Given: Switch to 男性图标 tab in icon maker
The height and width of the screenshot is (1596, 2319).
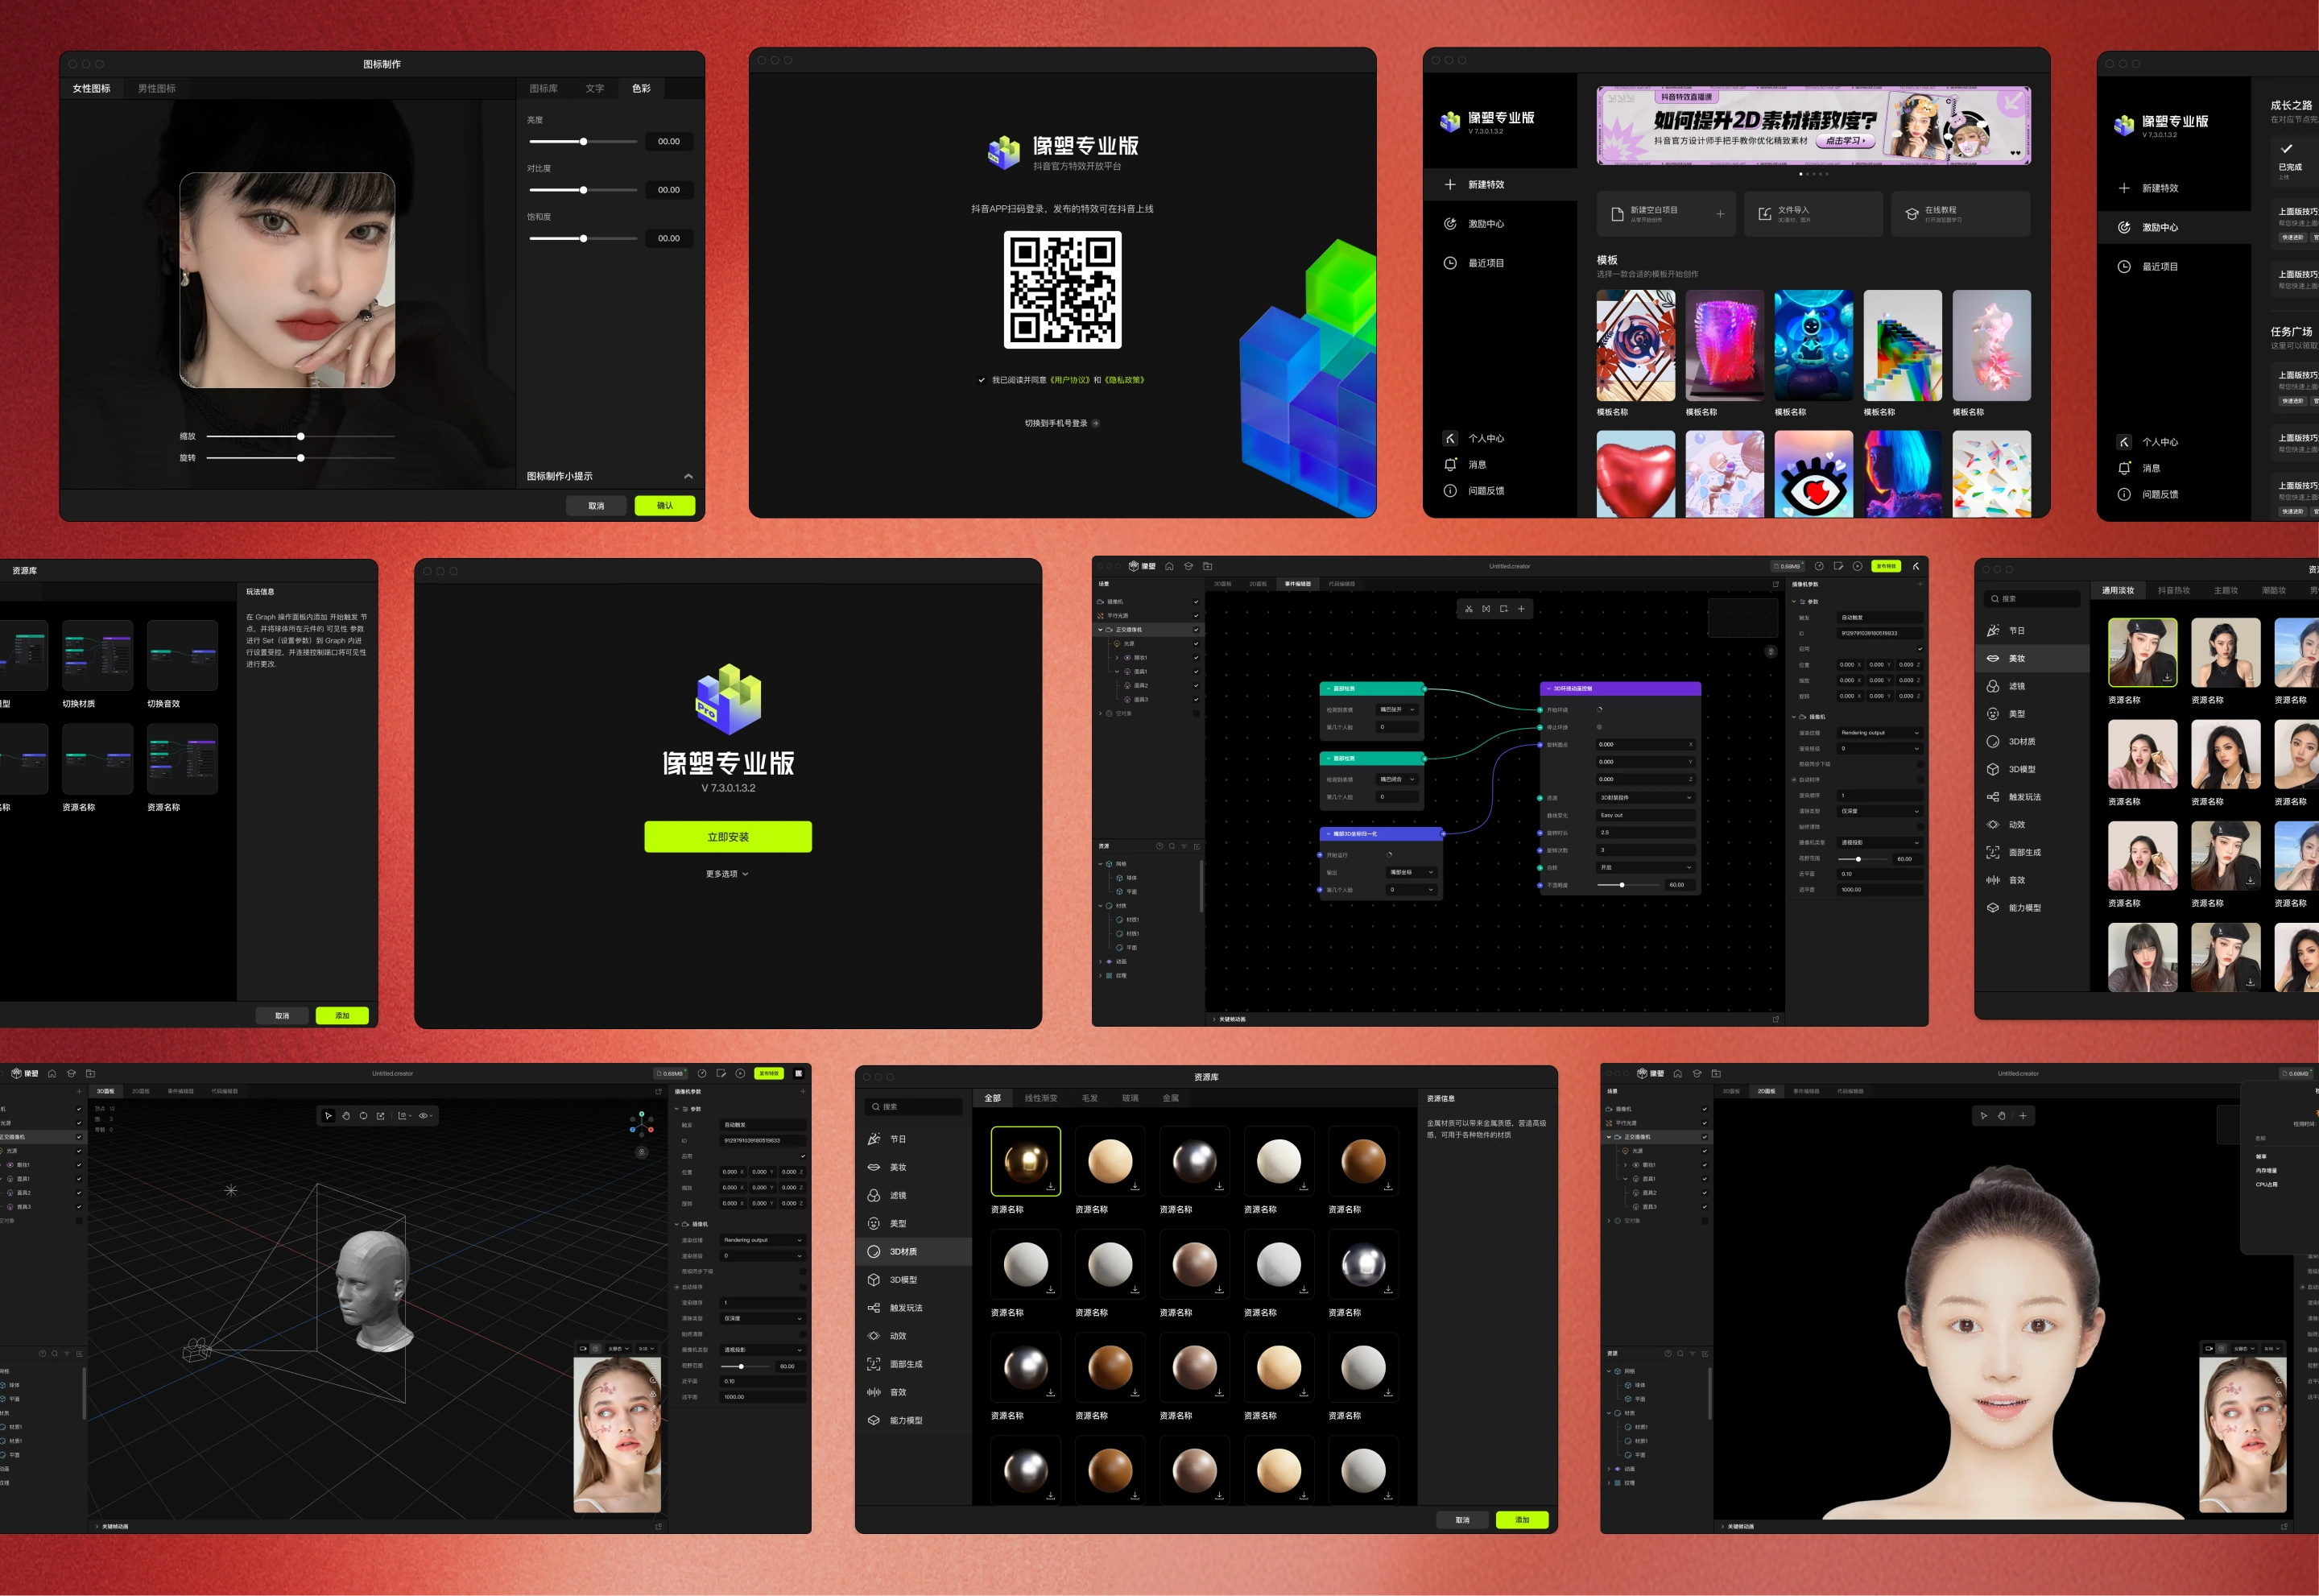Looking at the screenshot, I should point(157,88).
